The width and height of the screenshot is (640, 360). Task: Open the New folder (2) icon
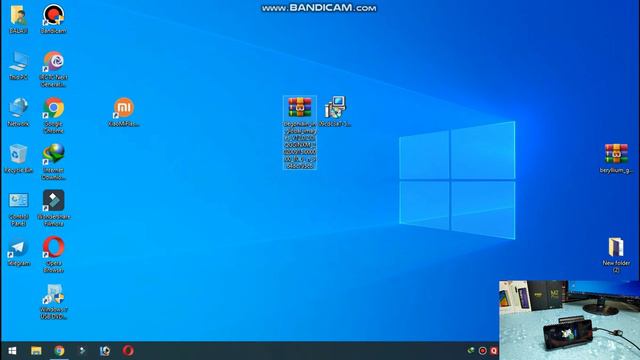pyautogui.click(x=616, y=255)
